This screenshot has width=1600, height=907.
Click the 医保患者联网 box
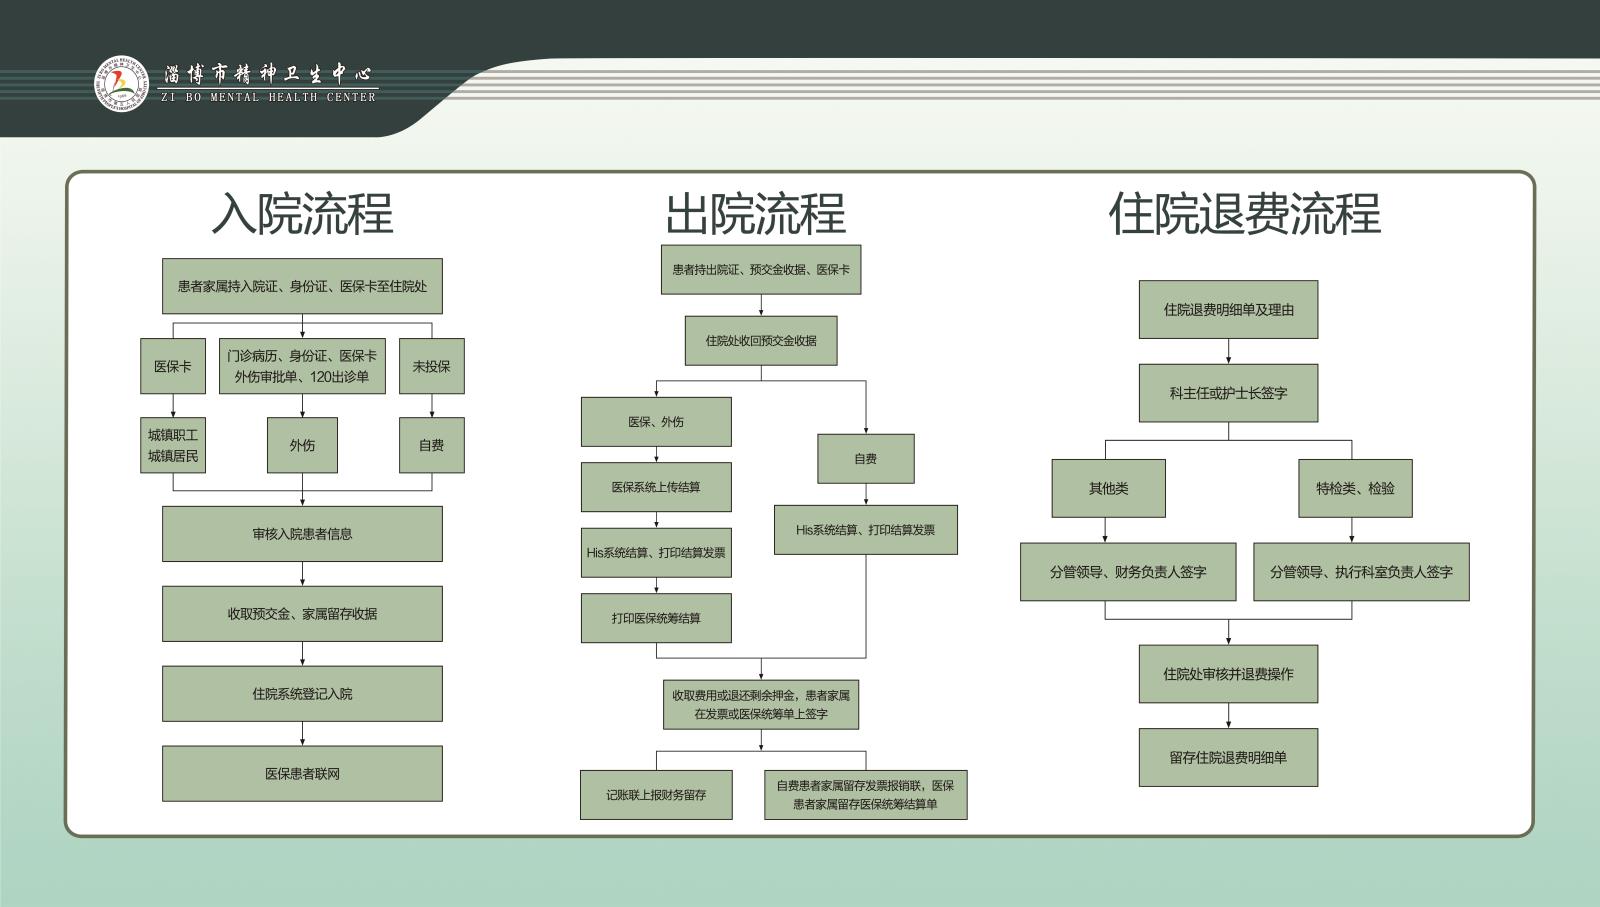pos(302,773)
